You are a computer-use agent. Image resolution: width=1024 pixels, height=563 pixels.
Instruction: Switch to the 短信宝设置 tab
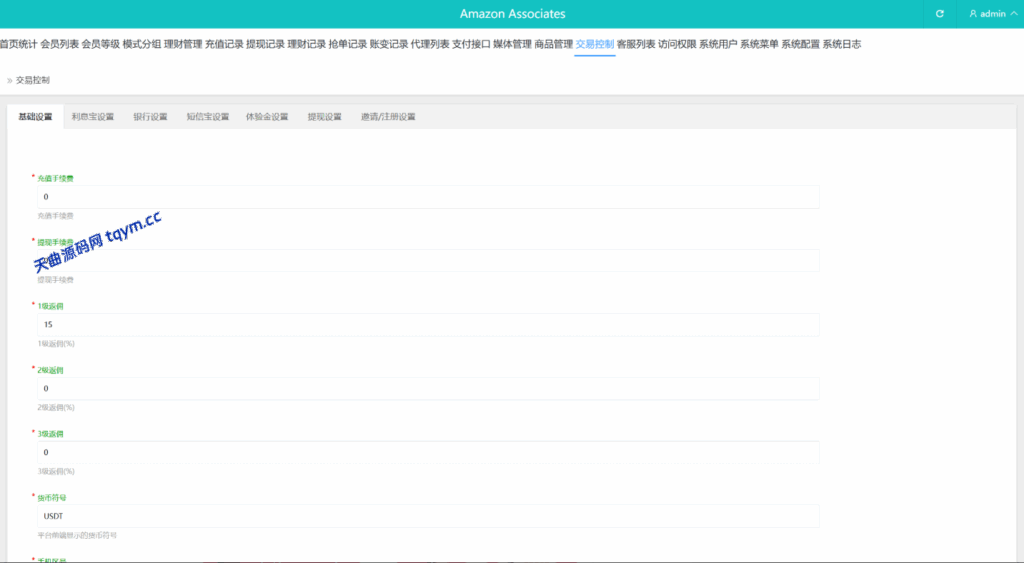[x=208, y=116]
